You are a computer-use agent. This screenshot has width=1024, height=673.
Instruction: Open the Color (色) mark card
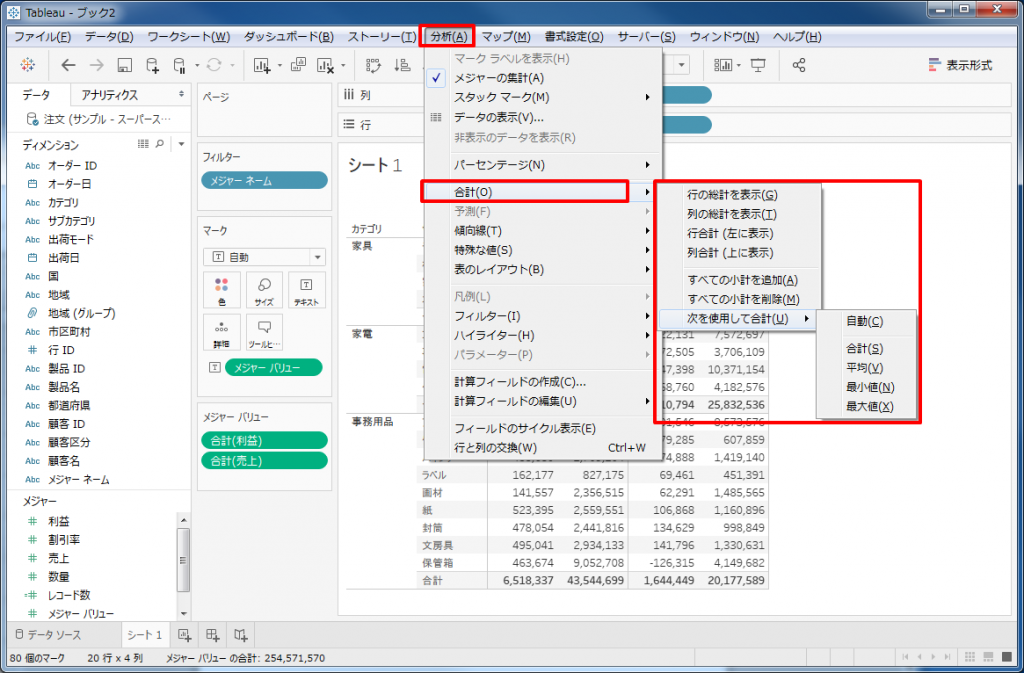(221, 290)
